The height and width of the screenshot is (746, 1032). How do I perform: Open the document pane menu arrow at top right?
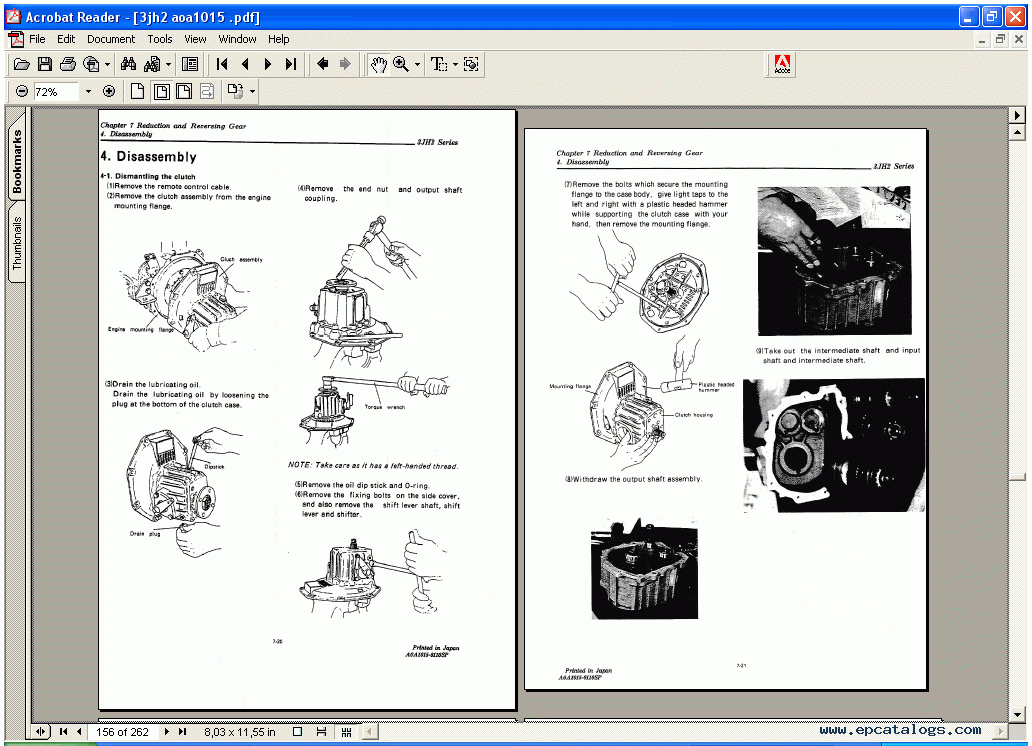(1018, 115)
